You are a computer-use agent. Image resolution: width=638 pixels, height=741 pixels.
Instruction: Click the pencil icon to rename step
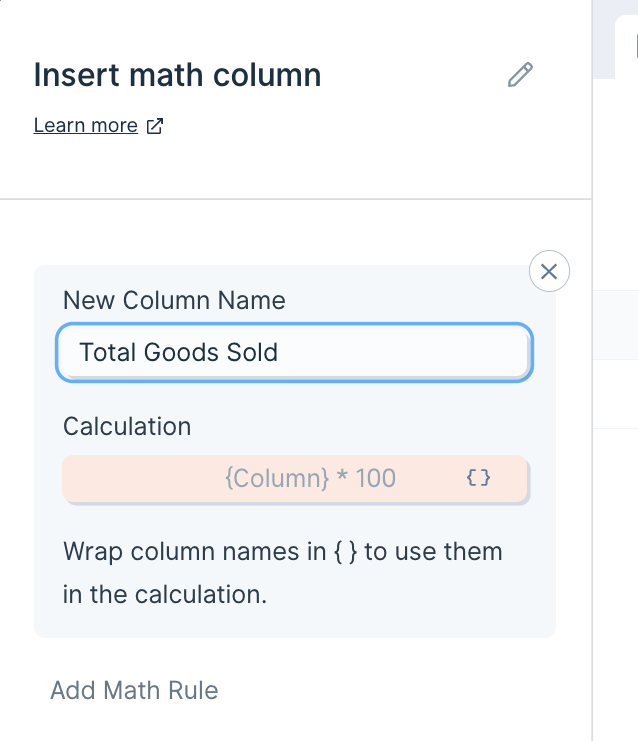[520, 75]
